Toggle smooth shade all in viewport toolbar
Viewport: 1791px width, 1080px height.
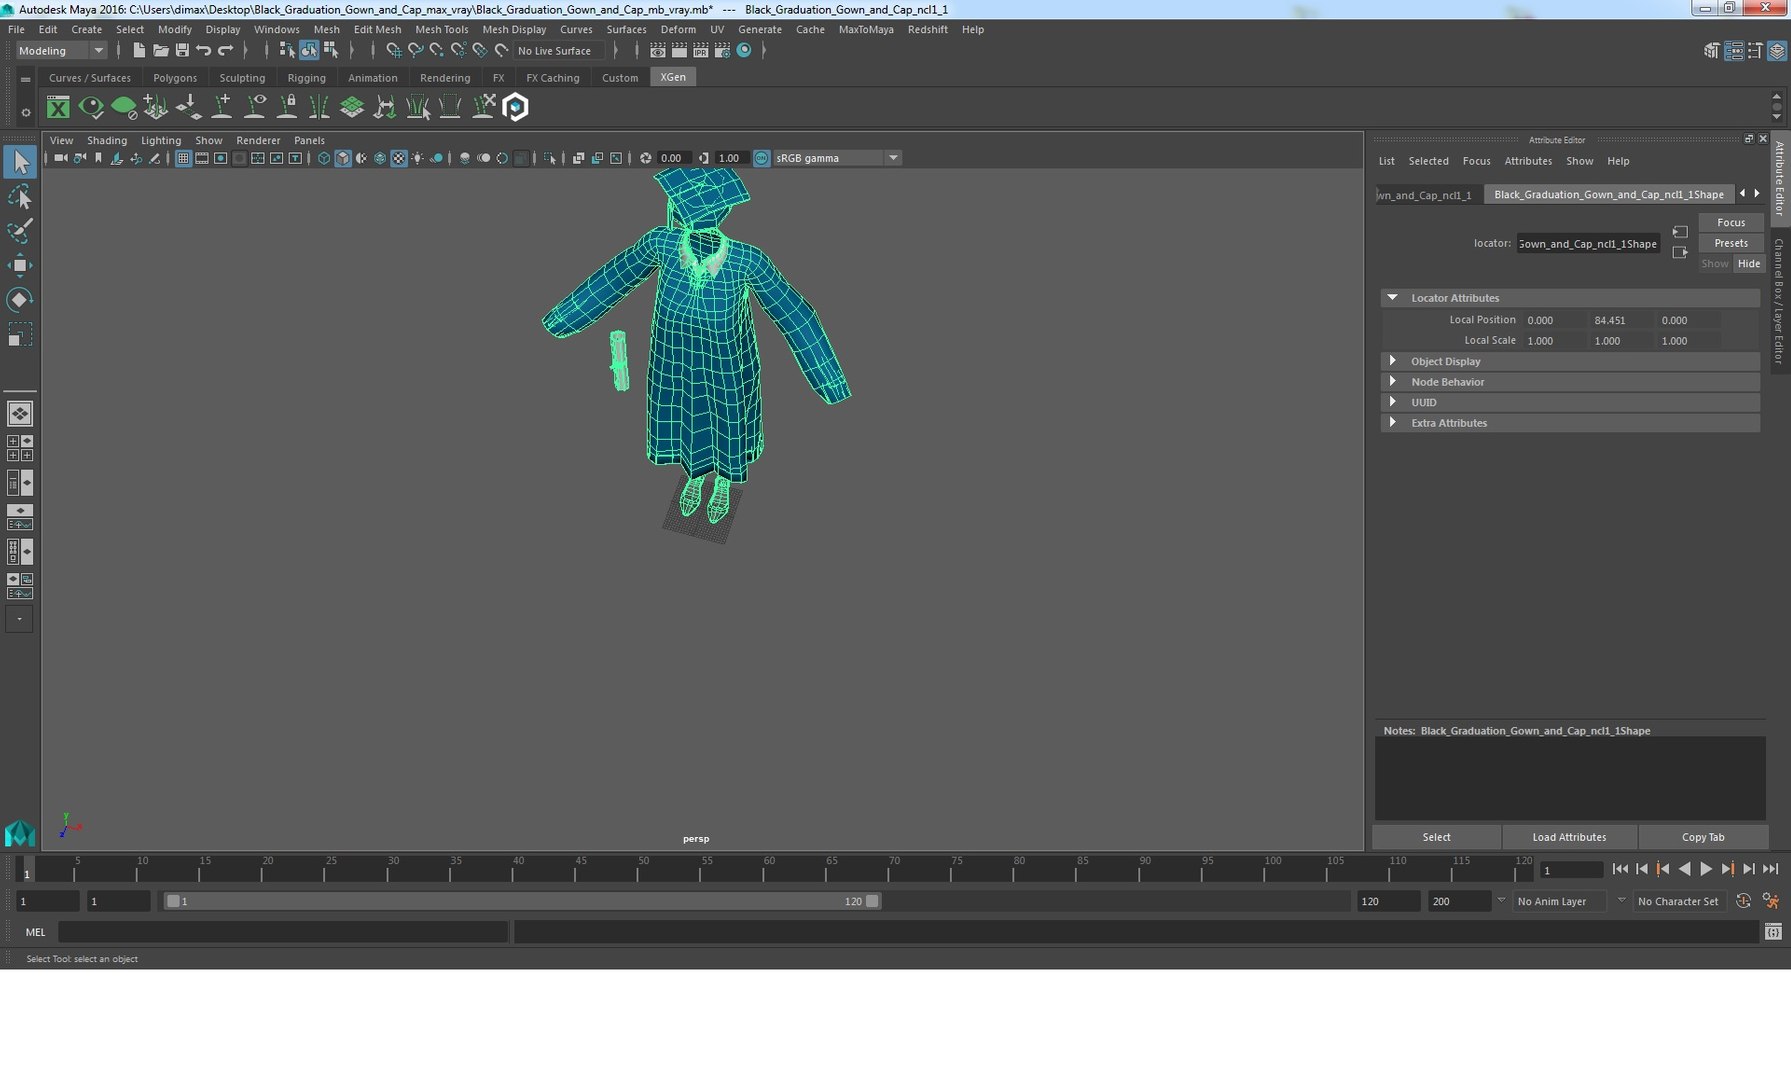(343, 158)
